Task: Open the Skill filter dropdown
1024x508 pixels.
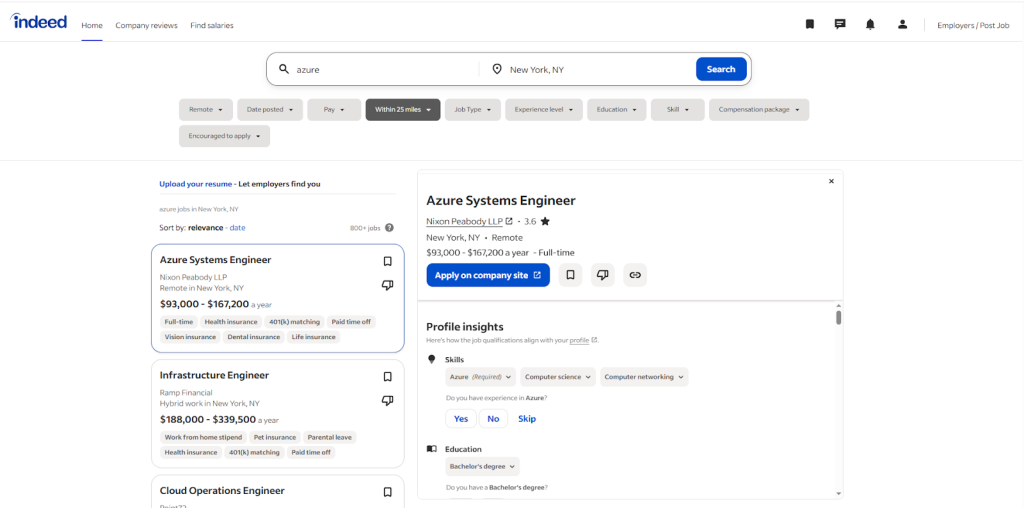Action: (678, 110)
